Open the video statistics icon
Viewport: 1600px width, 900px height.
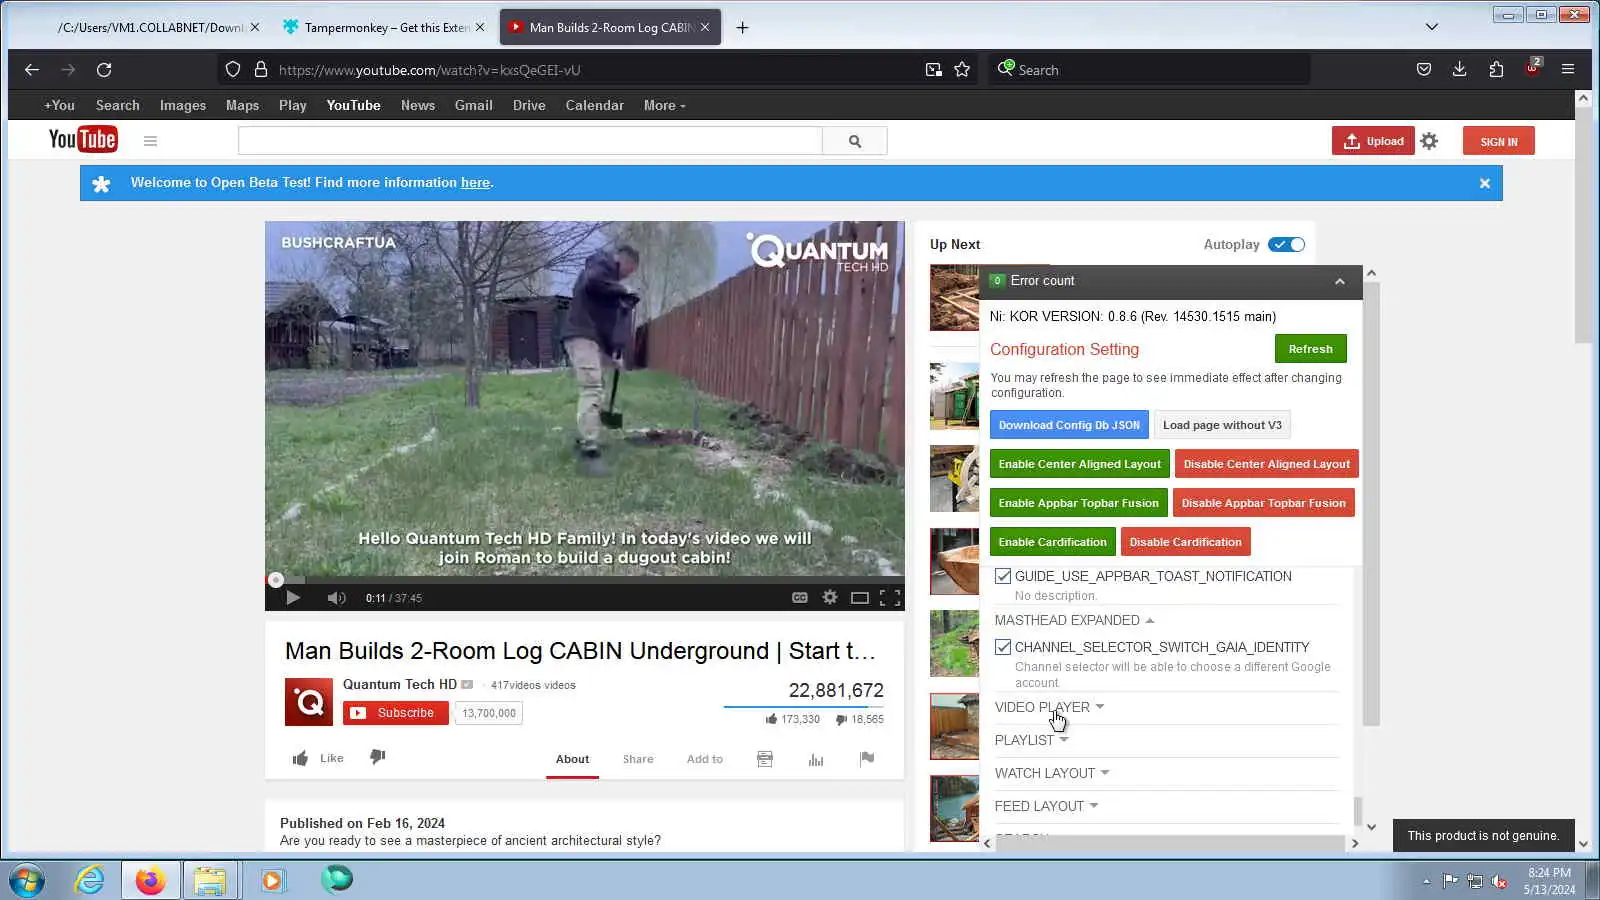point(816,759)
